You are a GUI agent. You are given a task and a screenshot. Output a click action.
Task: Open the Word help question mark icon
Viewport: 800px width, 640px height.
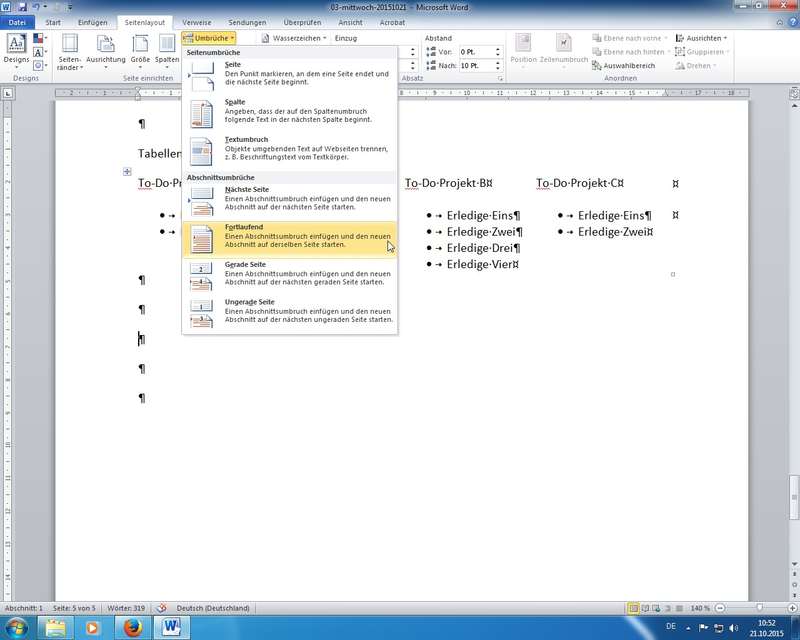pos(793,22)
